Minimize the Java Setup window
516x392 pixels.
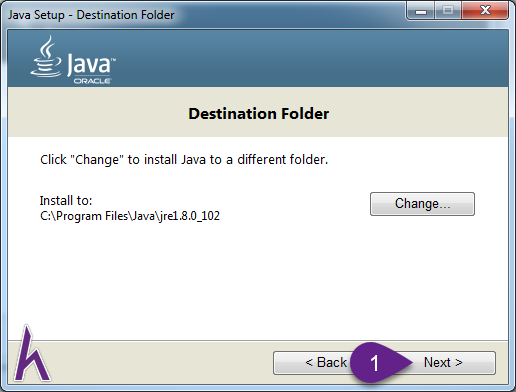pos(420,11)
